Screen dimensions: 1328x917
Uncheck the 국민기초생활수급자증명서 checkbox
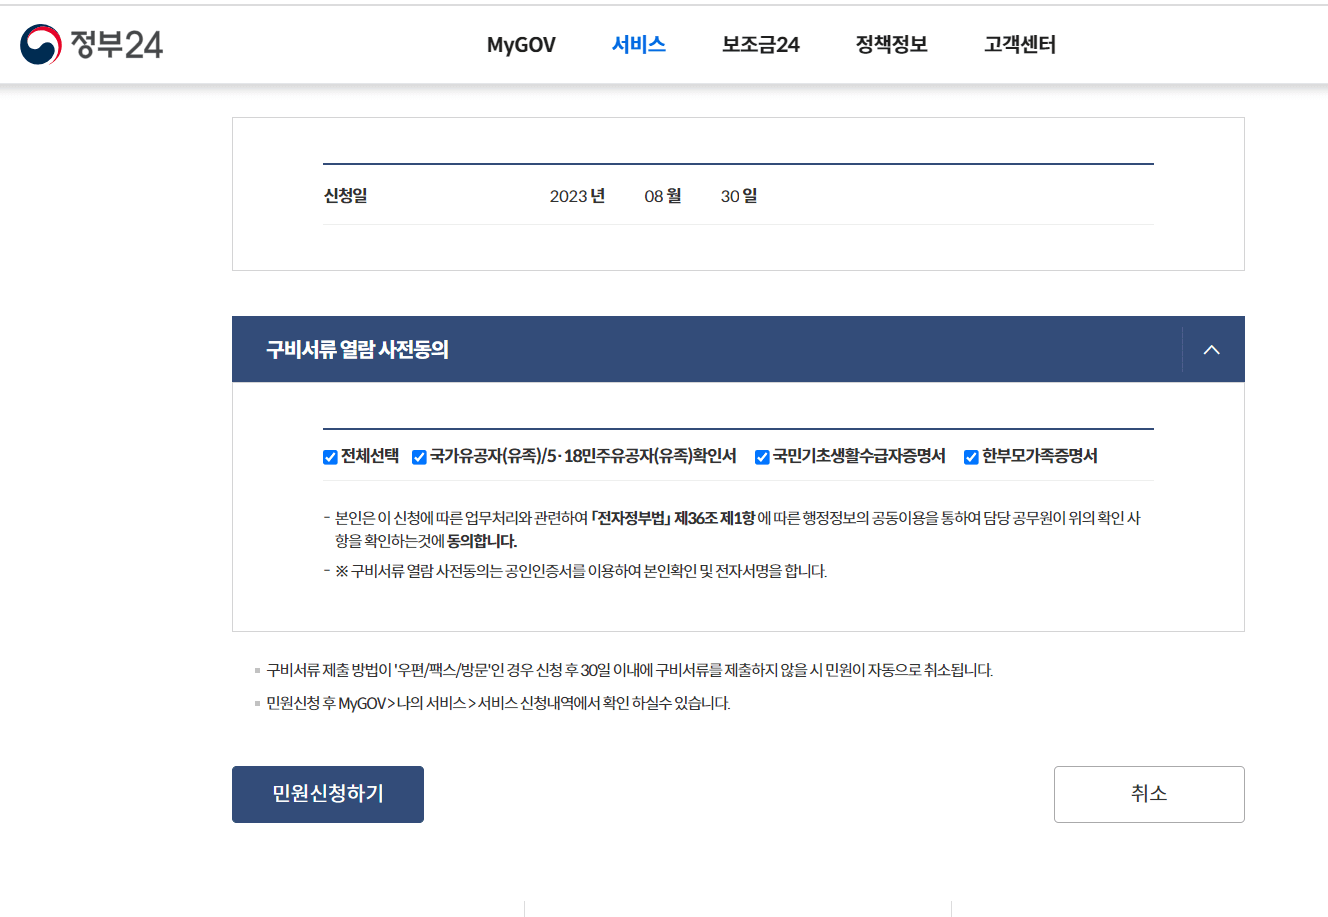tap(760, 457)
